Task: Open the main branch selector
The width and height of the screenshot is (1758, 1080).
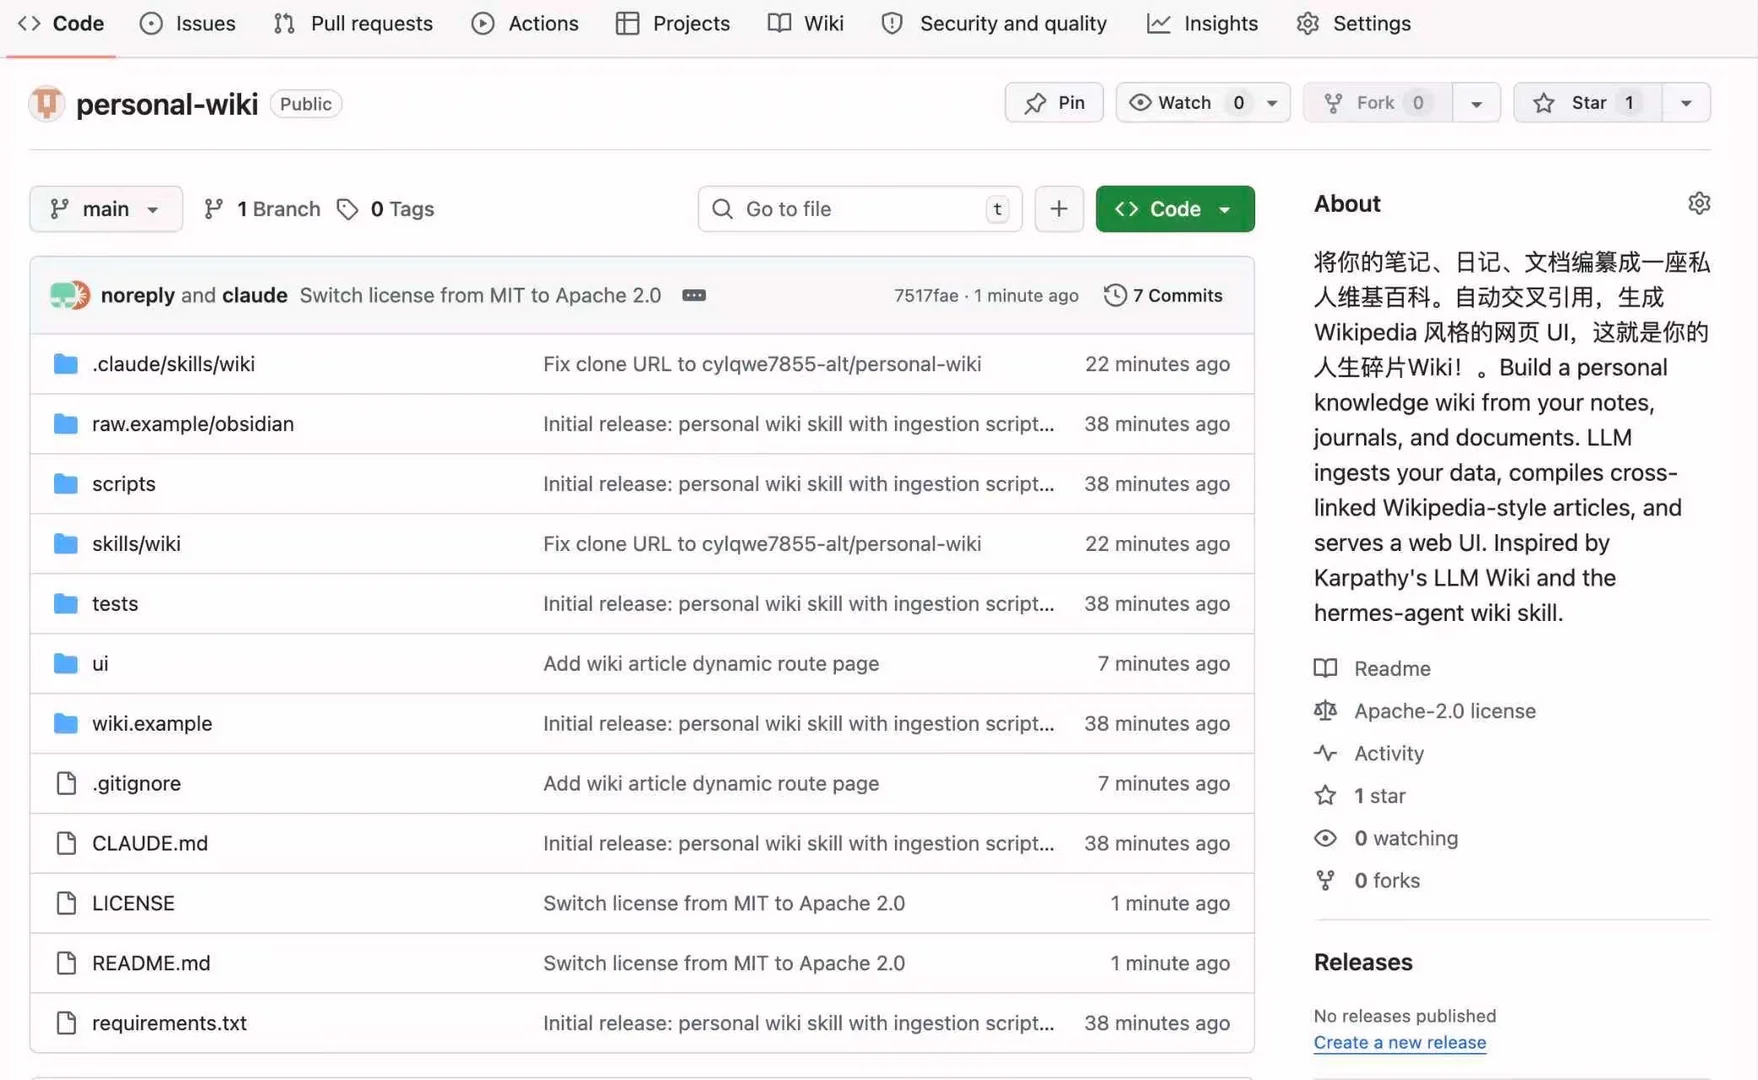Action: click(106, 208)
